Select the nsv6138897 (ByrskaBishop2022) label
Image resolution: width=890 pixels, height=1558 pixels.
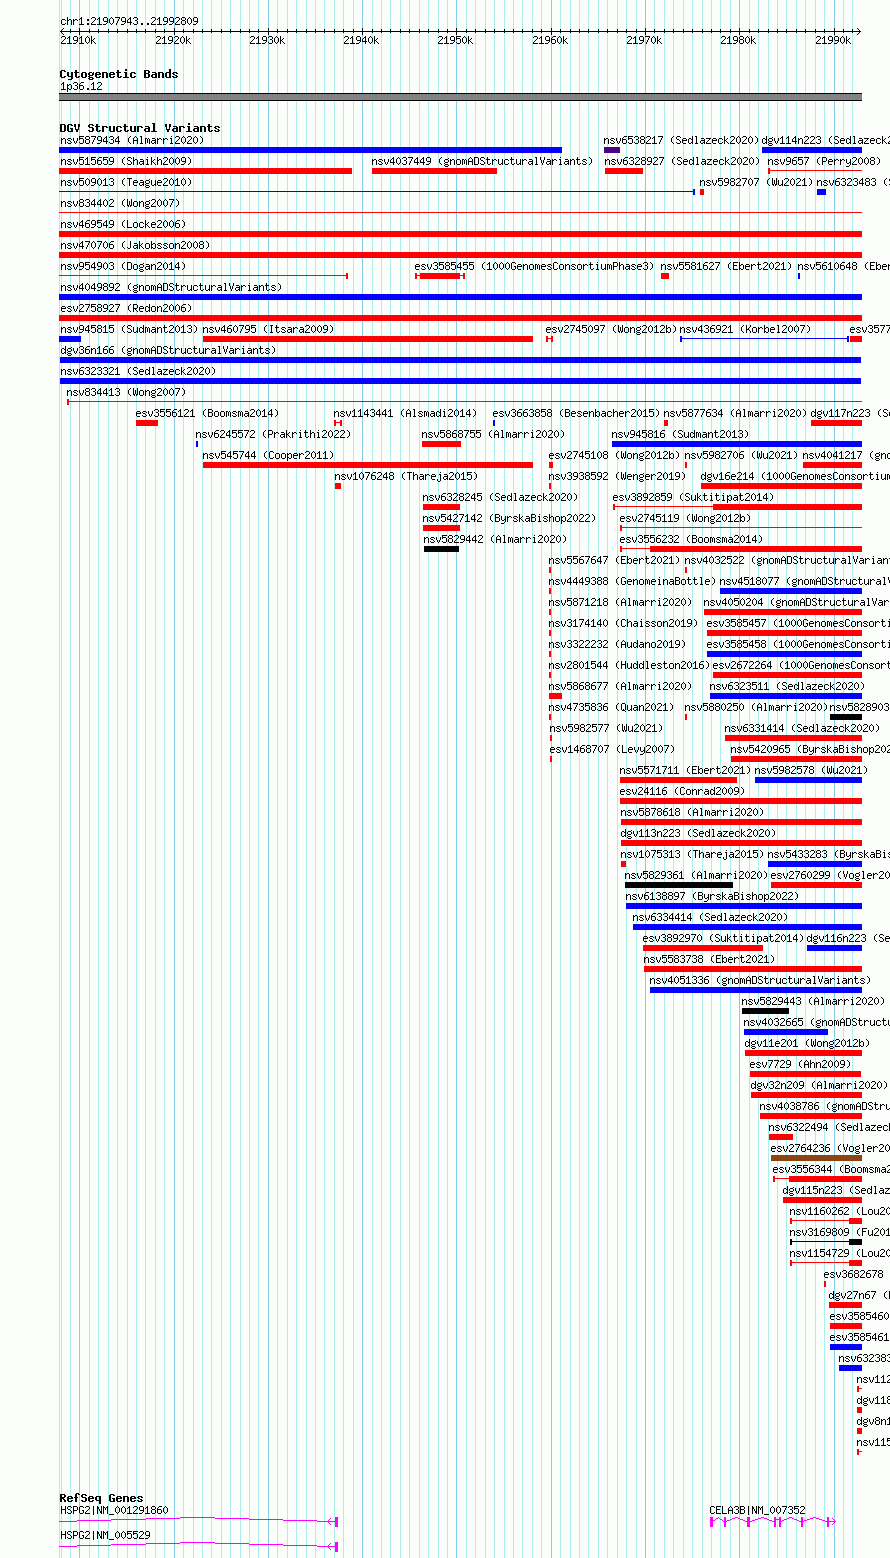712,896
